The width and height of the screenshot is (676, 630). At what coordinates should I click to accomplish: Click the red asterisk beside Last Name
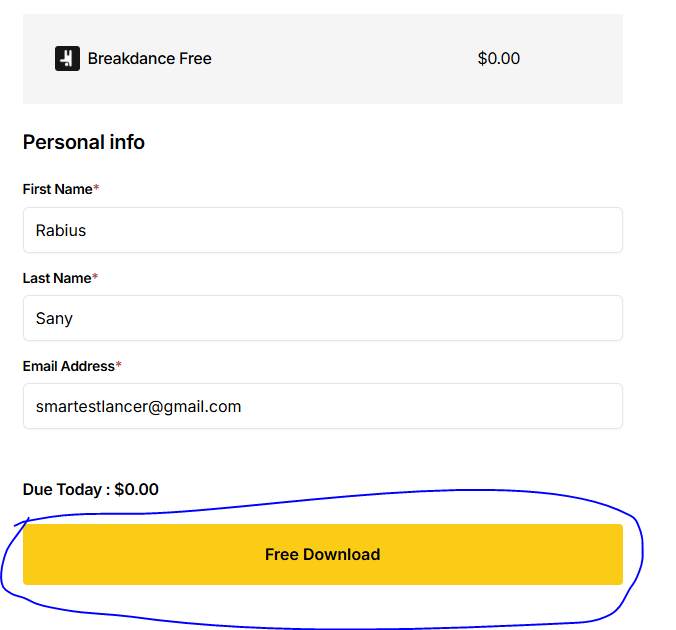pyautogui.click(x=95, y=276)
